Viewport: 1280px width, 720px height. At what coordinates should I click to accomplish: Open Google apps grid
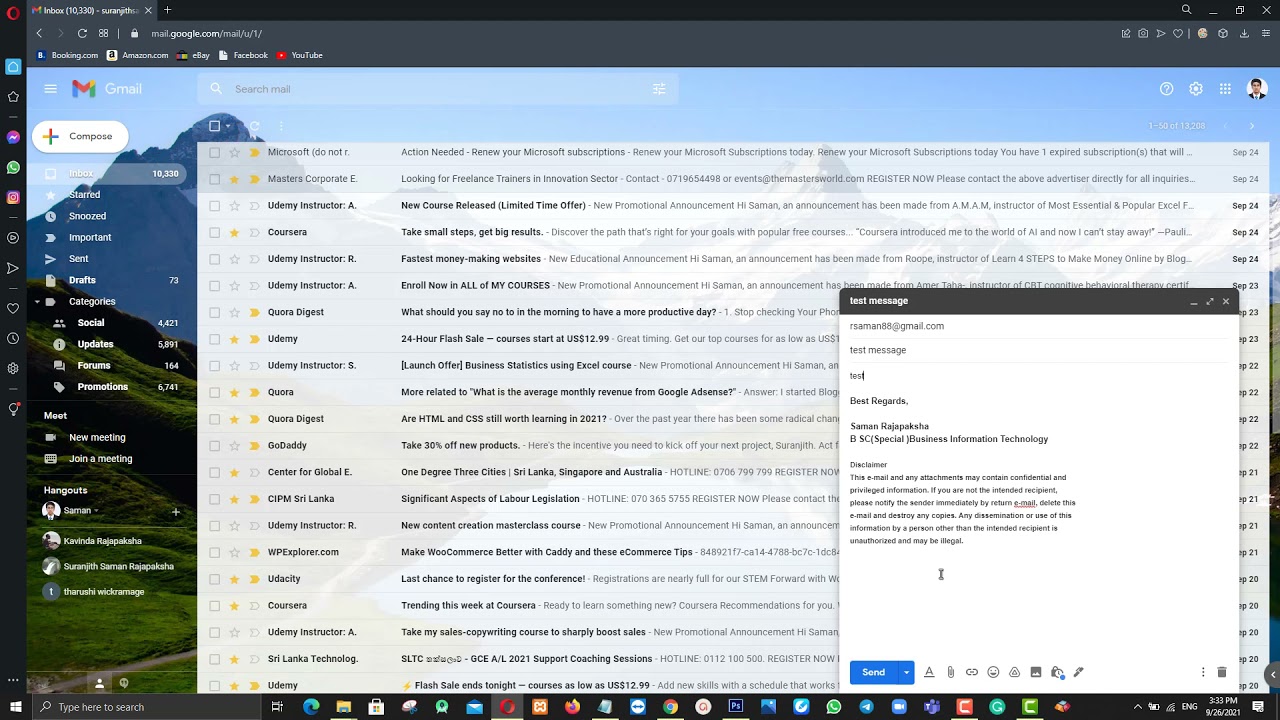point(1225,89)
